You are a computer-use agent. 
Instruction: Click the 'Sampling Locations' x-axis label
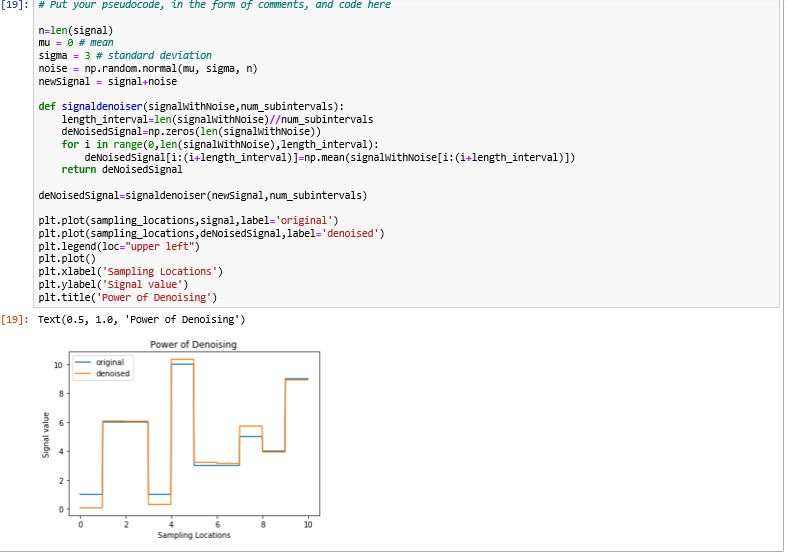tap(194, 535)
